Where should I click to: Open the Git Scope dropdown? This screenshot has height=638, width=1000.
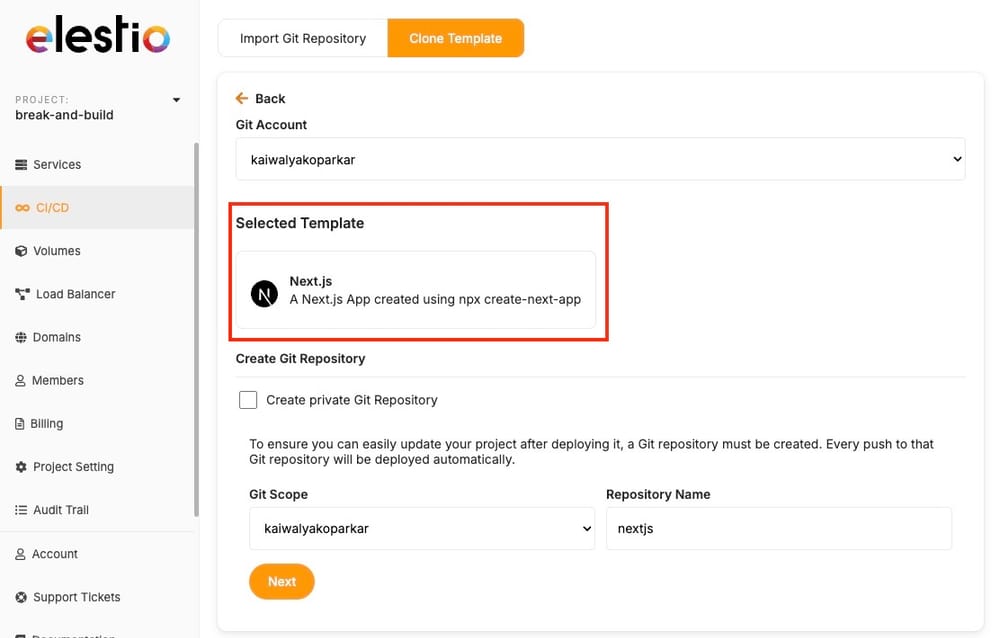pyautogui.click(x=421, y=528)
